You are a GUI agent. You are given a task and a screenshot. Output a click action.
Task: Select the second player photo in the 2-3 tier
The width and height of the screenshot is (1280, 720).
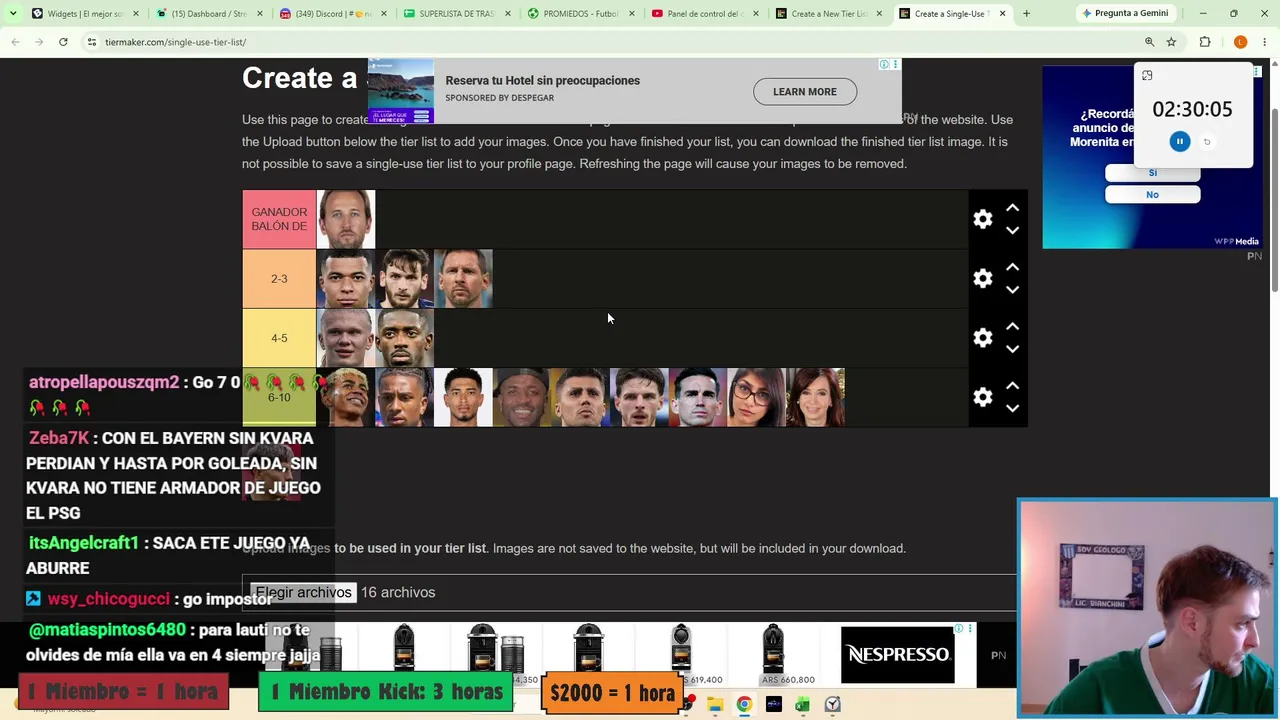click(x=404, y=278)
